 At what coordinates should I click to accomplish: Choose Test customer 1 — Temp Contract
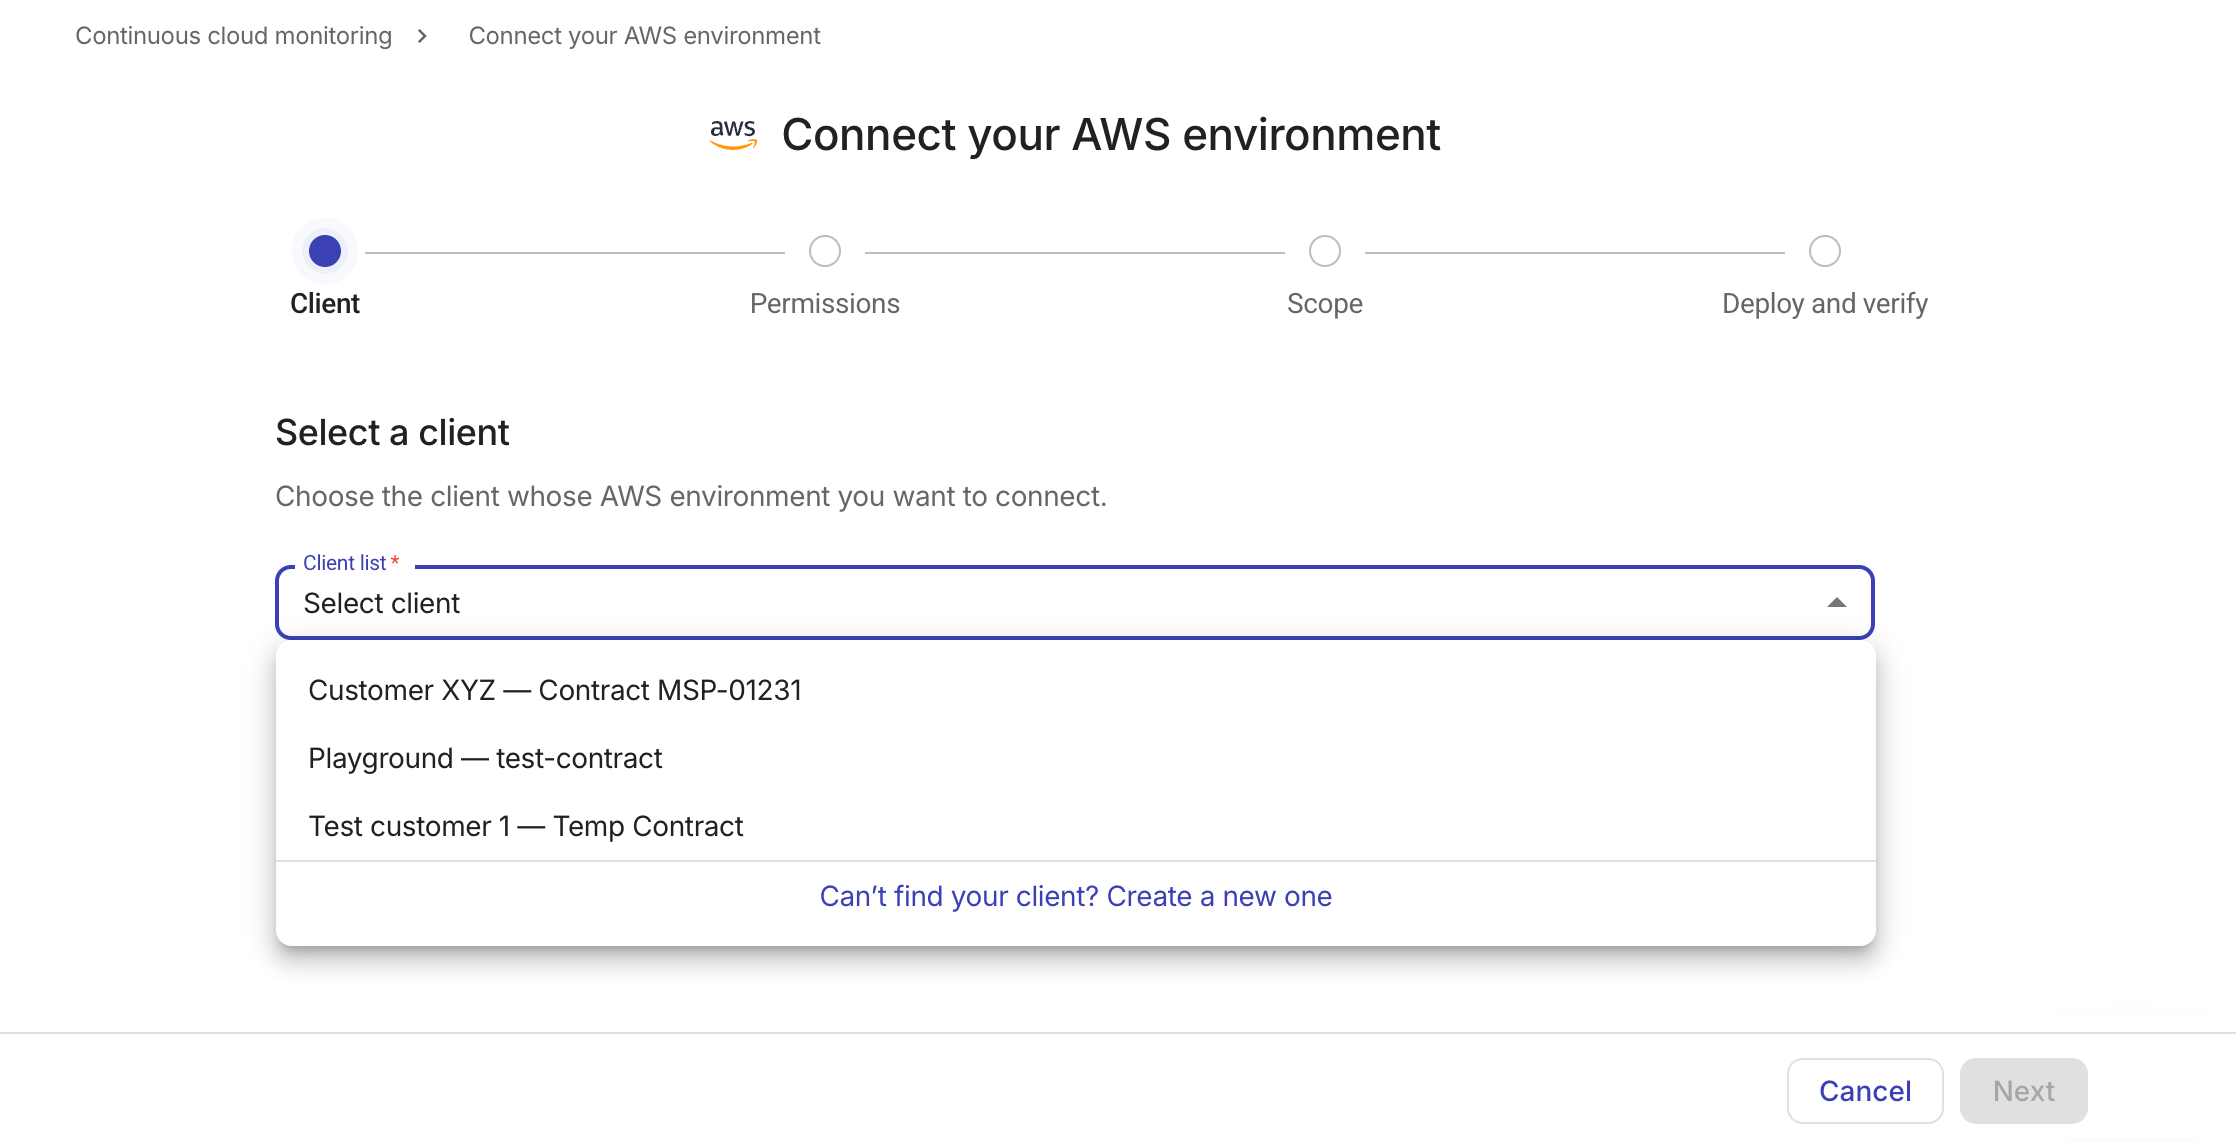coord(1075,826)
